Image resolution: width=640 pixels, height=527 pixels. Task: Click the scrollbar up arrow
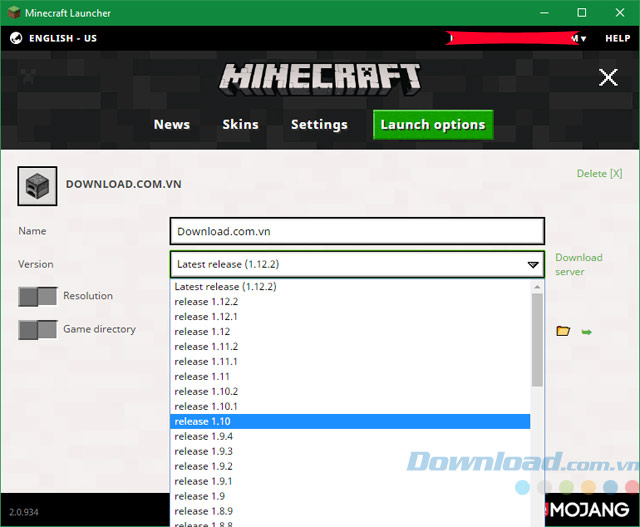click(537, 287)
